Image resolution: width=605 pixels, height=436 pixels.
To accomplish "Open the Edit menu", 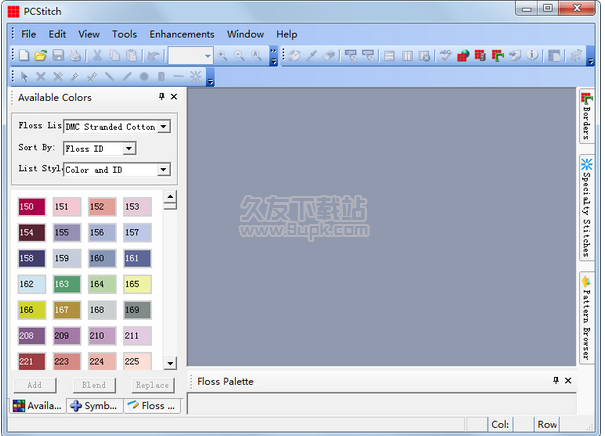I will [57, 34].
